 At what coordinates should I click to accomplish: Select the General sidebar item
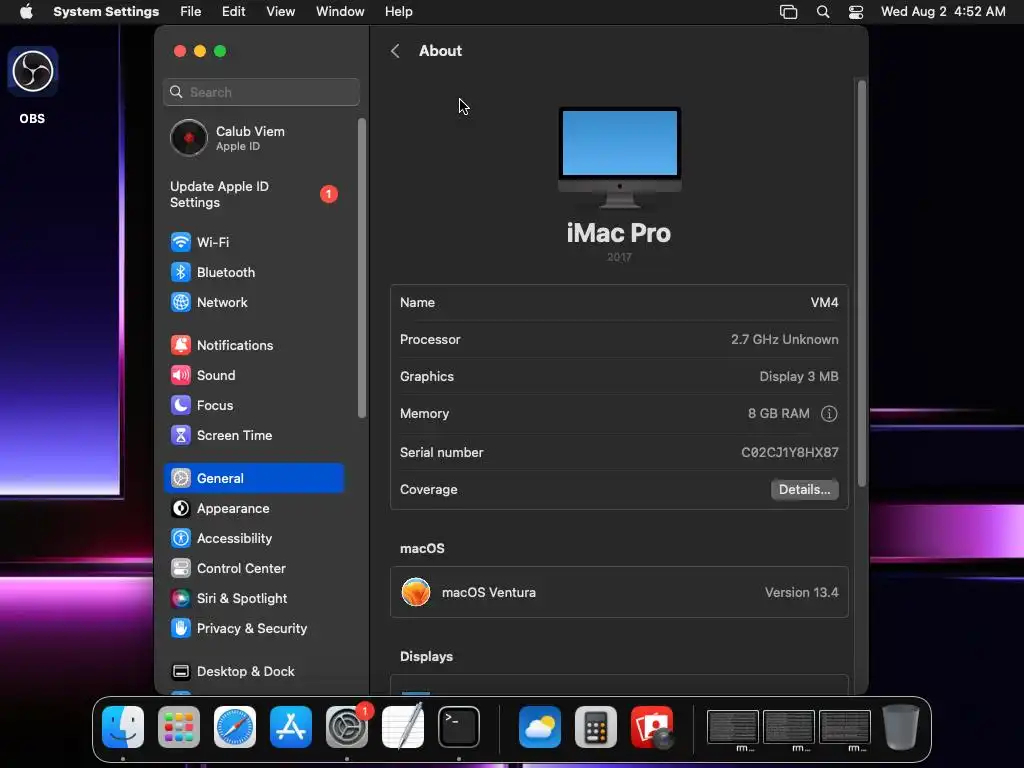[253, 478]
